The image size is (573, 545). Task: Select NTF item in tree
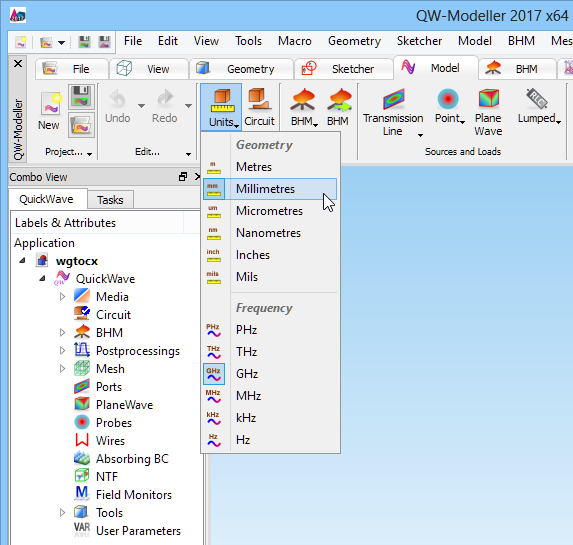(x=107, y=477)
